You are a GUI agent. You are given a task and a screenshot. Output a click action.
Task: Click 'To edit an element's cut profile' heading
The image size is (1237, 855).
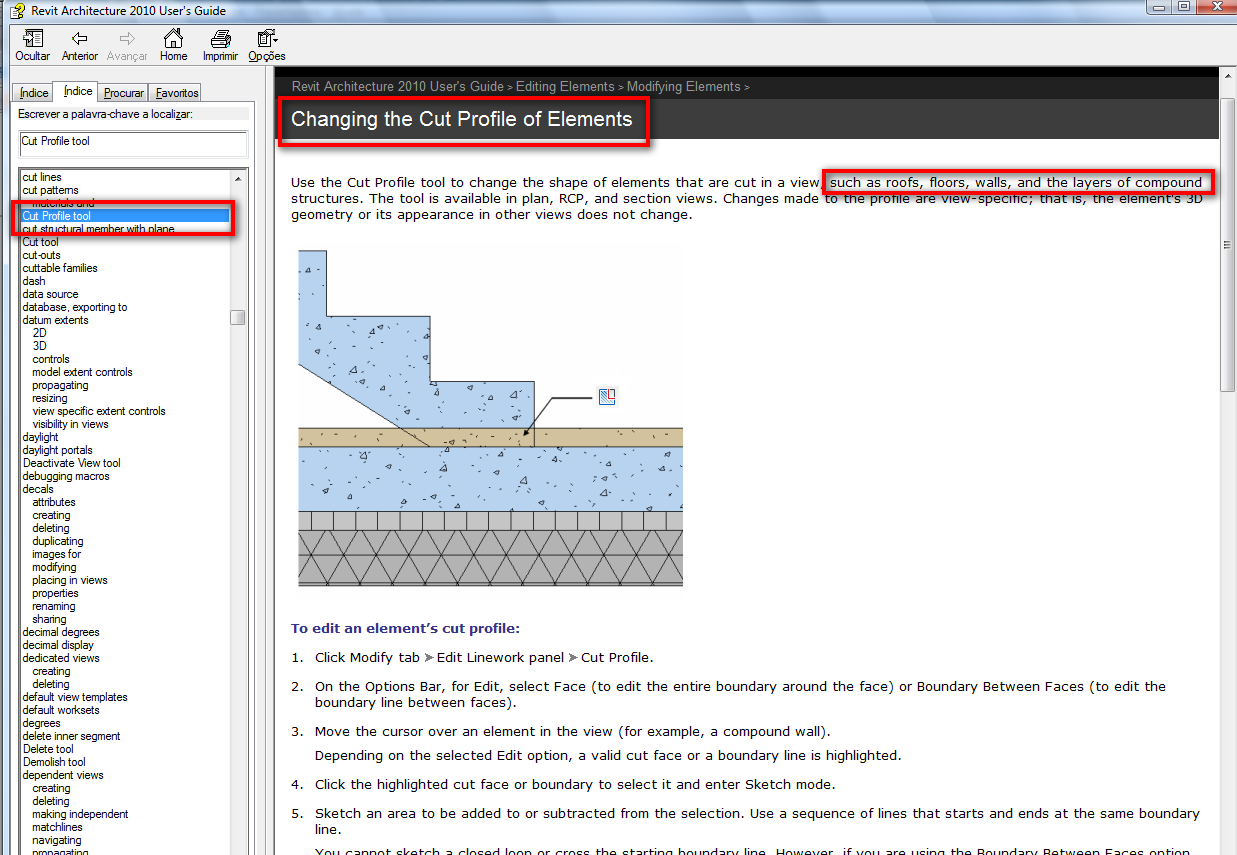point(406,629)
